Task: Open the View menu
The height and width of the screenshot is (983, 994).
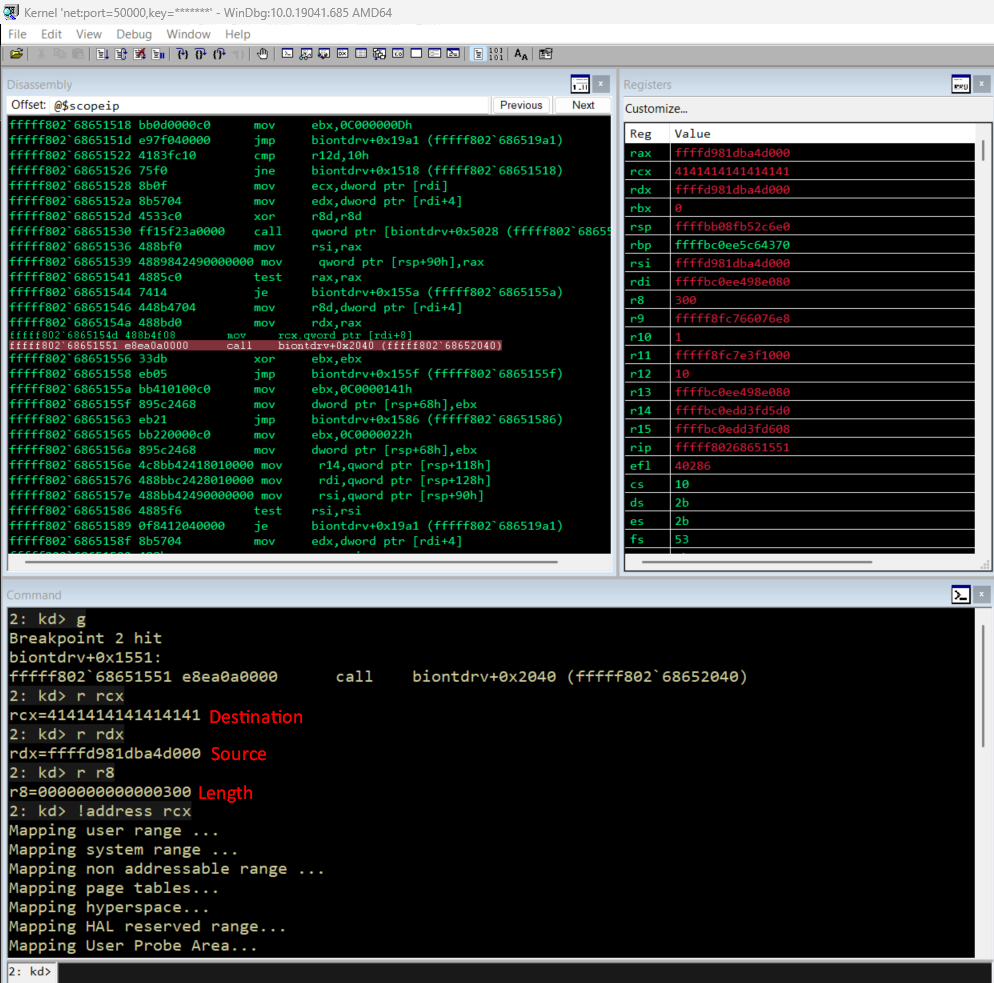Action: 89,34
